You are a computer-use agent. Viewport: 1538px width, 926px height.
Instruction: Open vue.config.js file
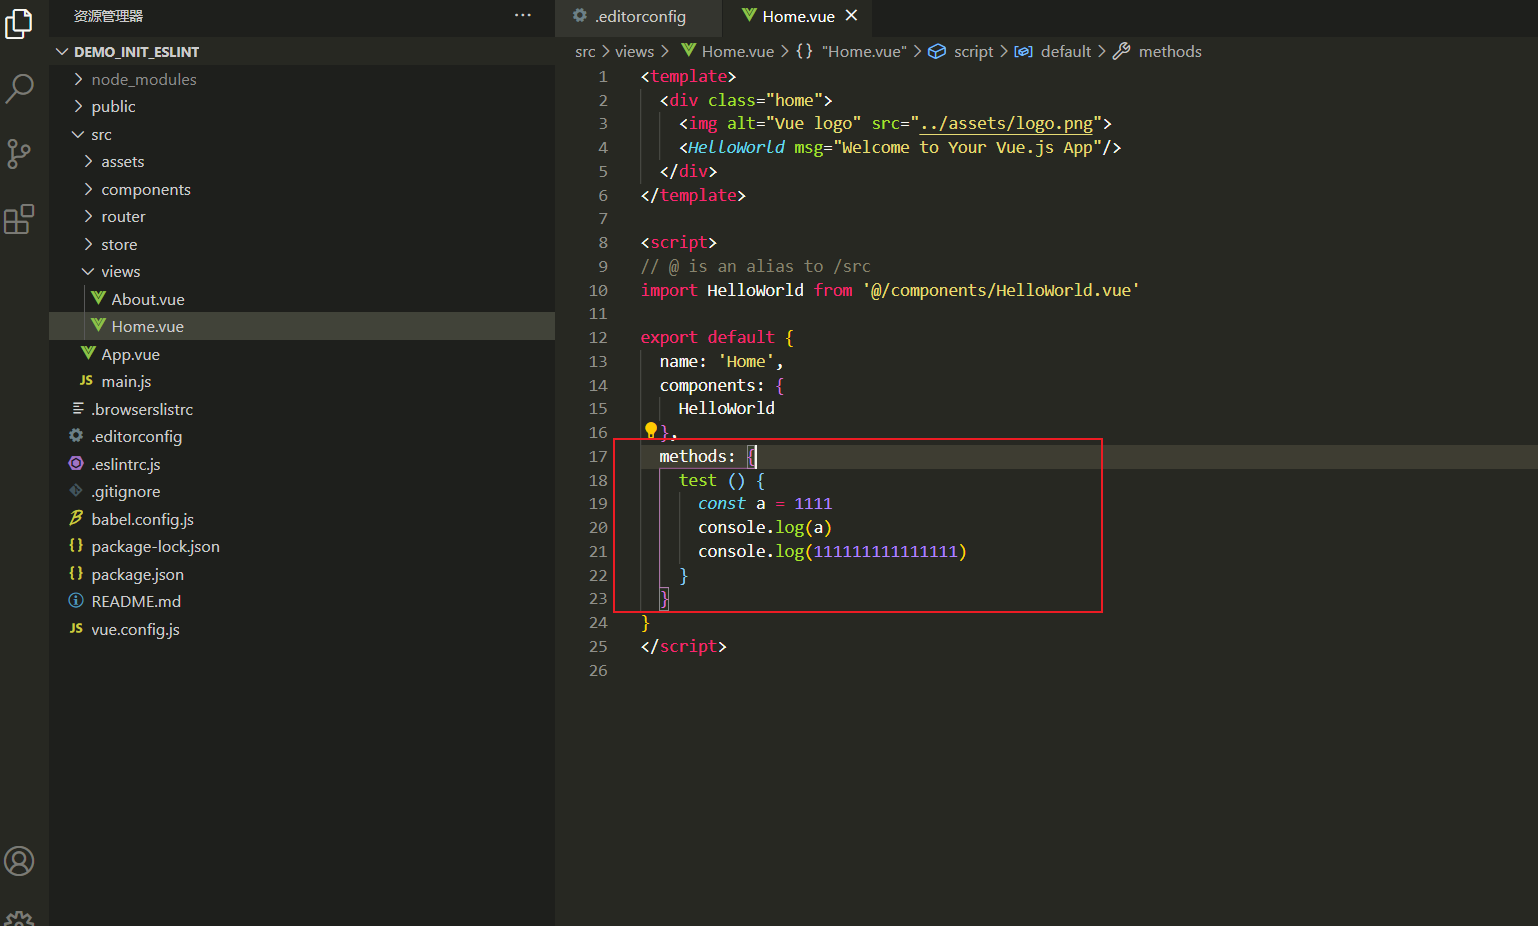[x=302, y=629]
